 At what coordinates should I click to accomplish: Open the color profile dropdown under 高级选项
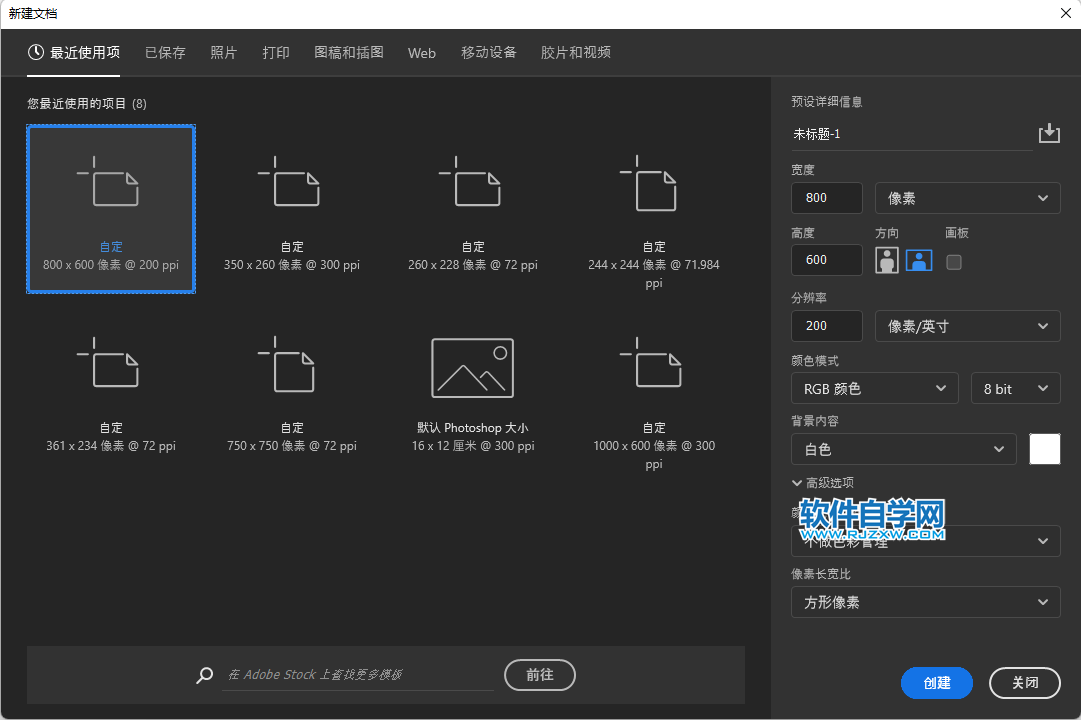pos(925,541)
